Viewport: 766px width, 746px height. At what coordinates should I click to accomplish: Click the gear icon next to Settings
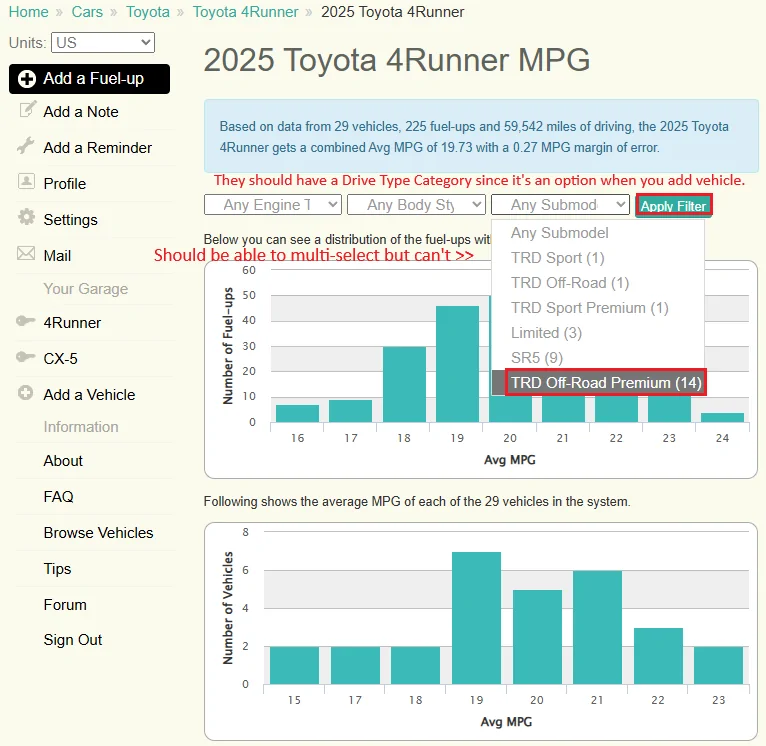coord(26,217)
